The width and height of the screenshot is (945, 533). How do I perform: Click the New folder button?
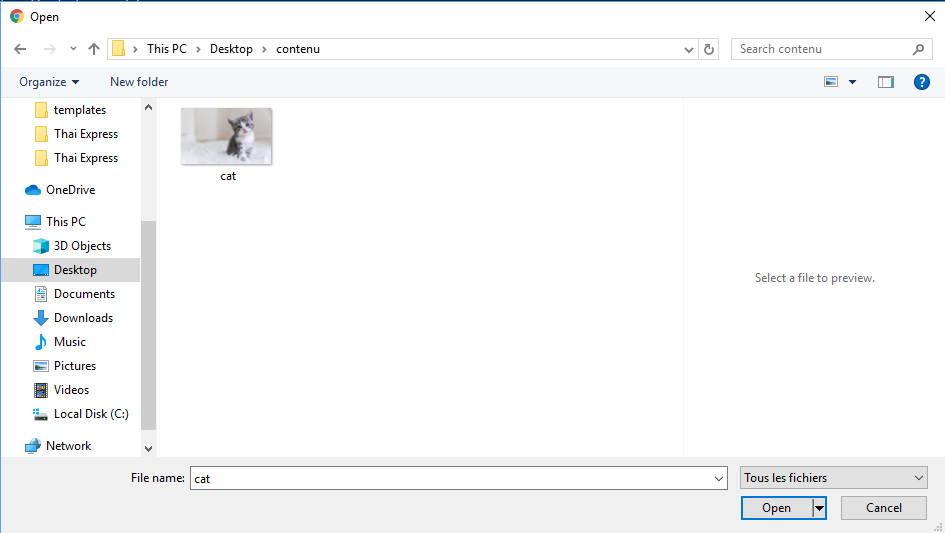point(139,82)
